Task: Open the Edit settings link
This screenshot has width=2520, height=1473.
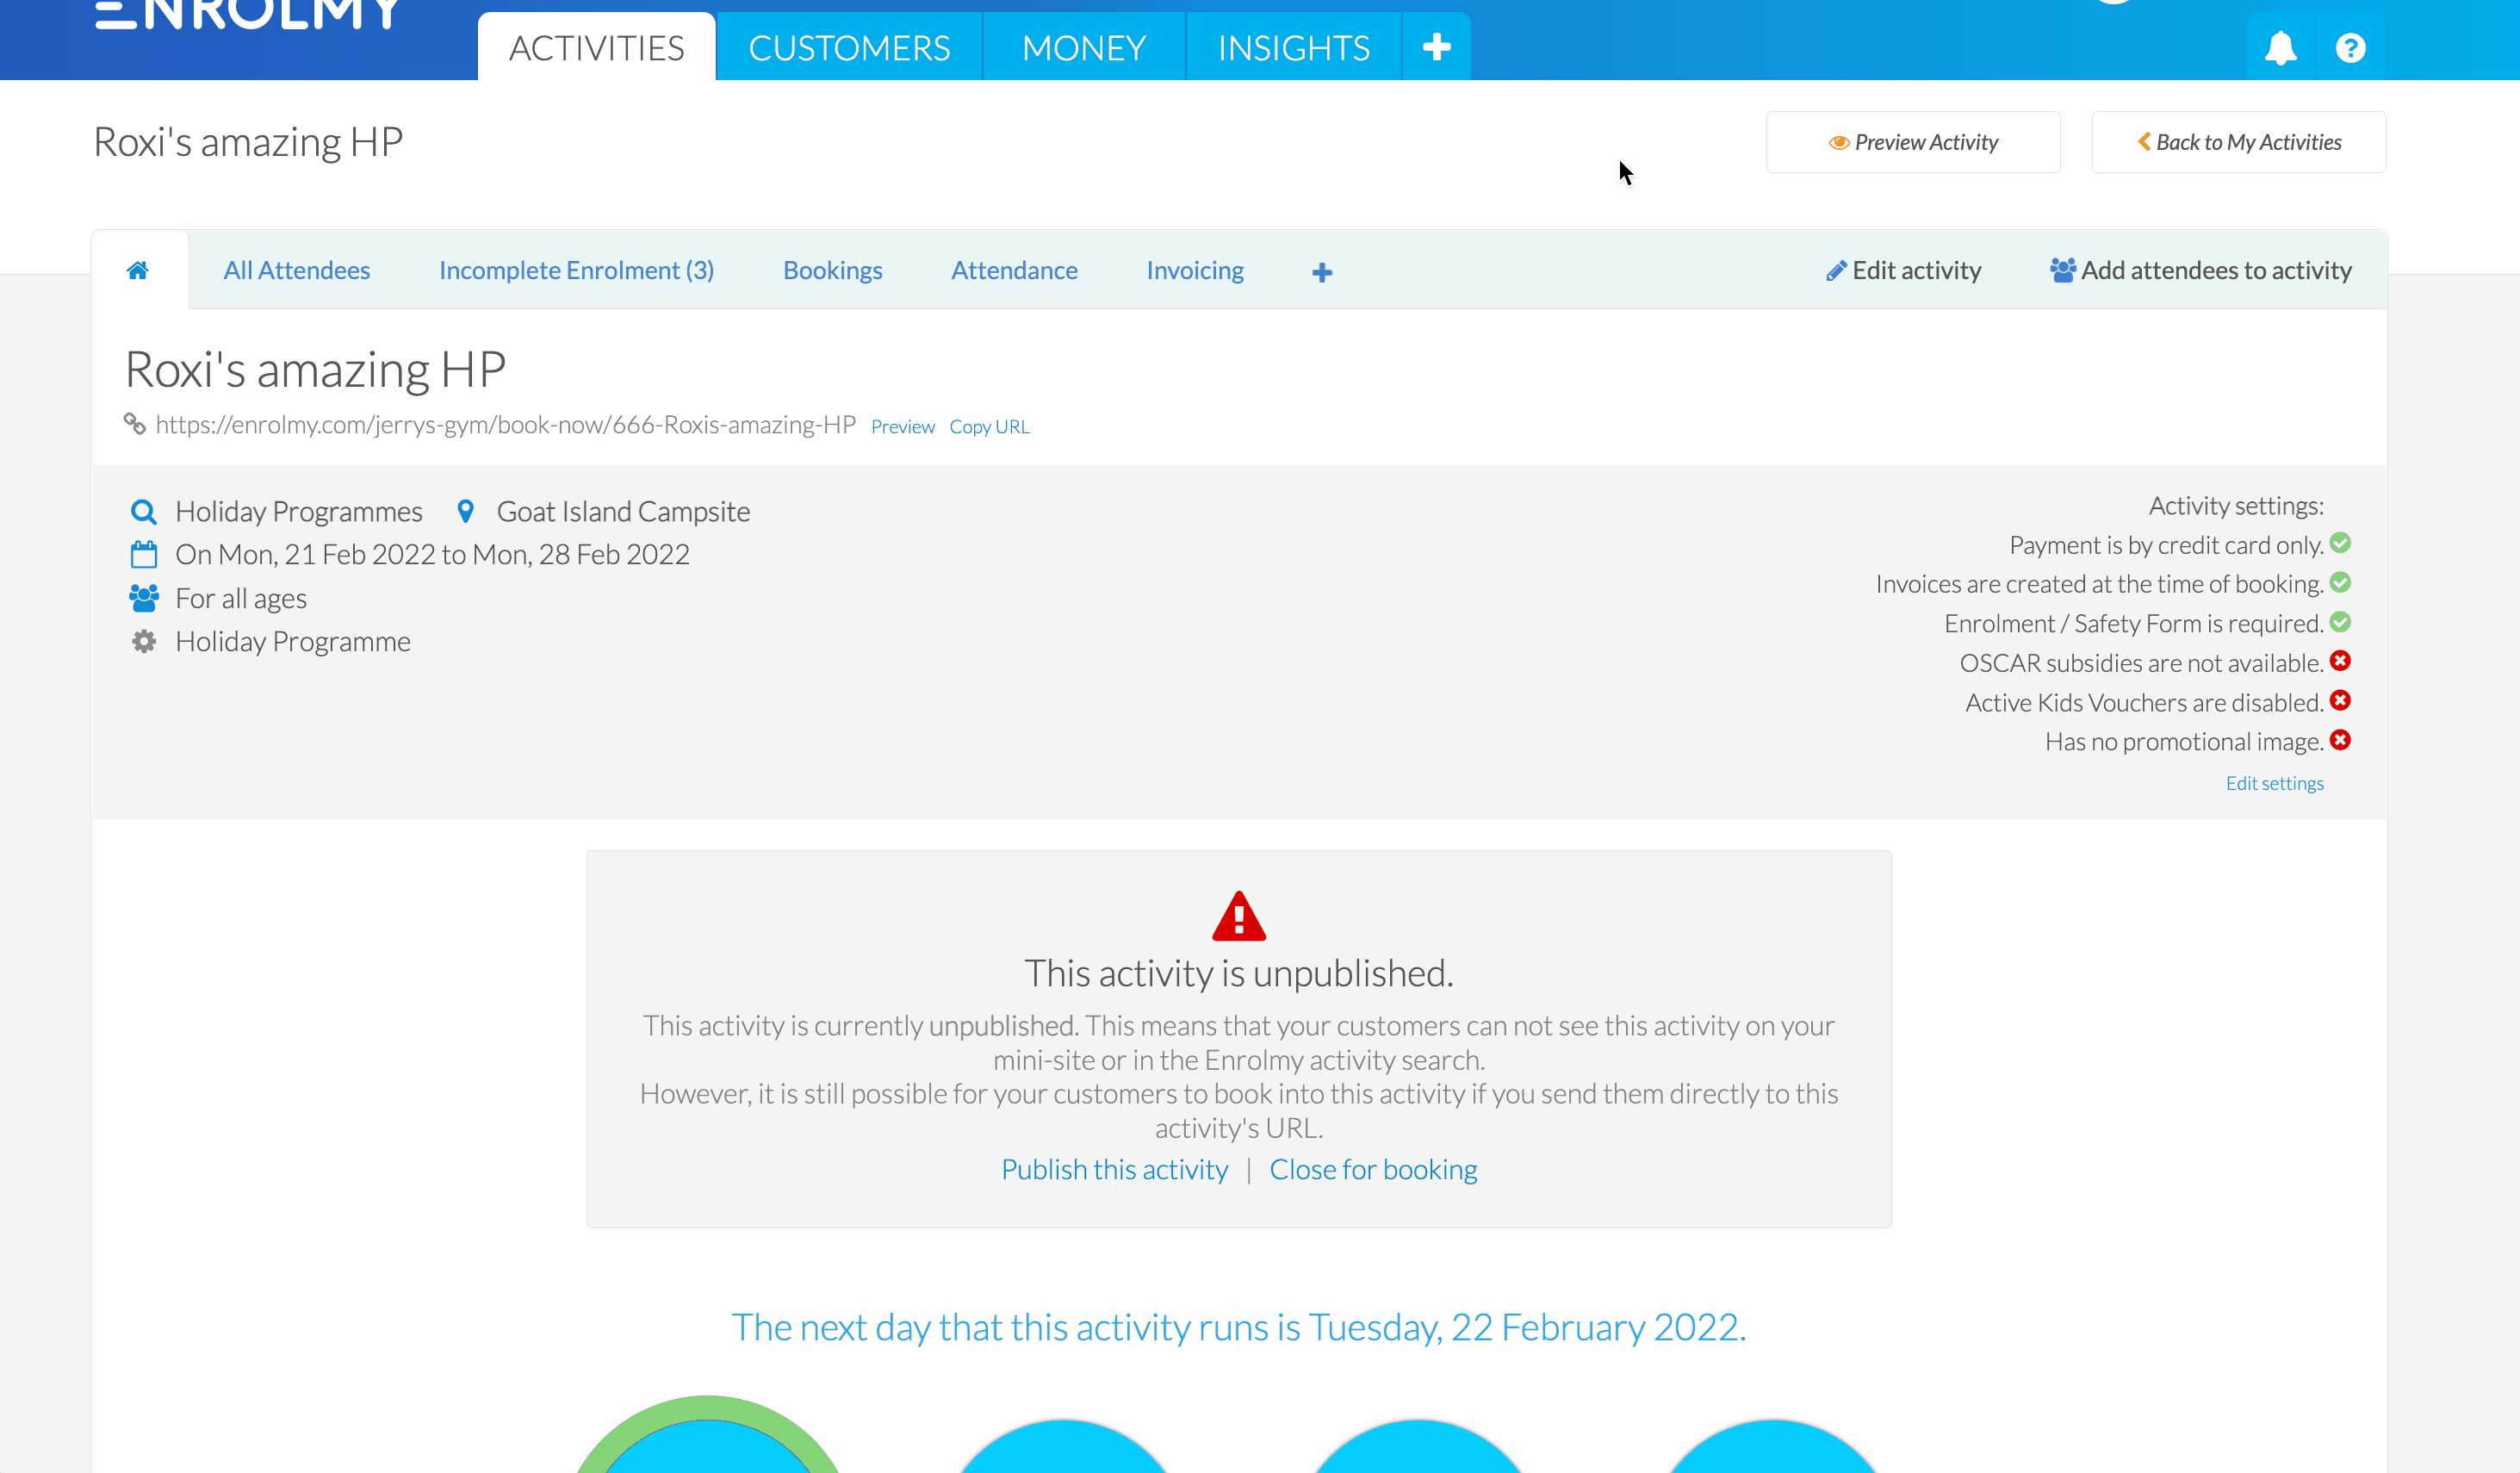Action: (x=2275, y=783)
